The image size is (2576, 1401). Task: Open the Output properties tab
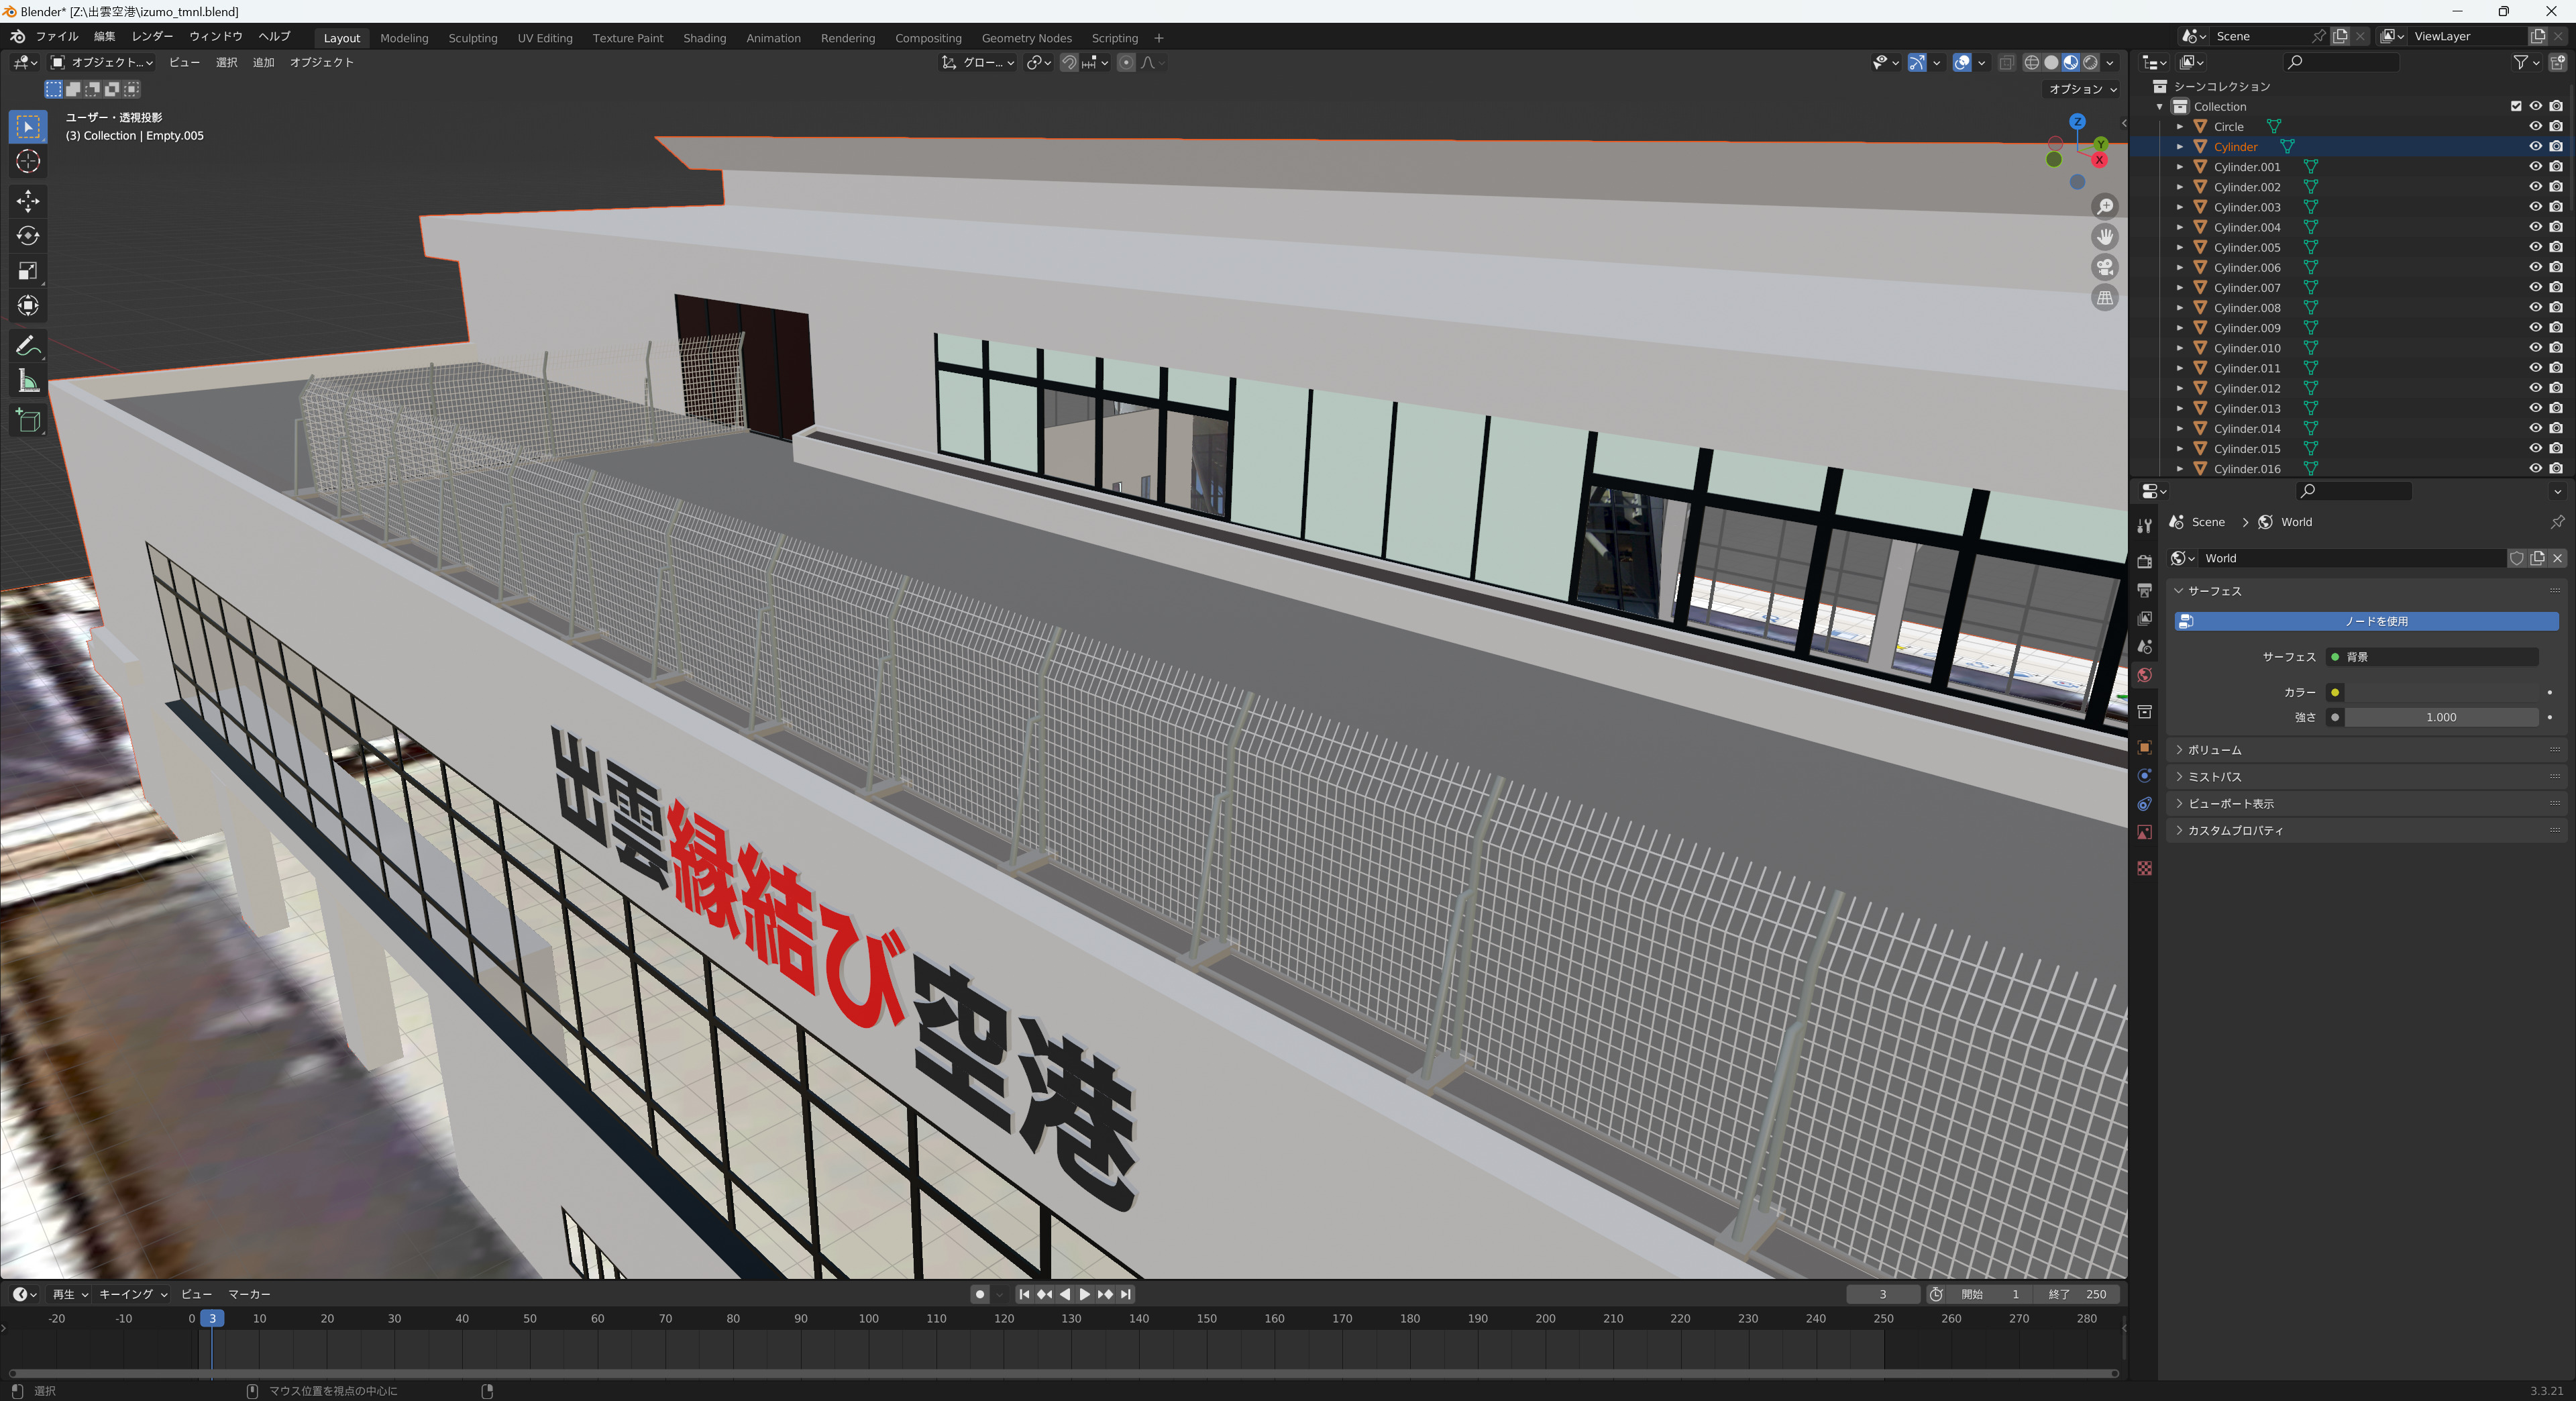[x=2144, y=590]
